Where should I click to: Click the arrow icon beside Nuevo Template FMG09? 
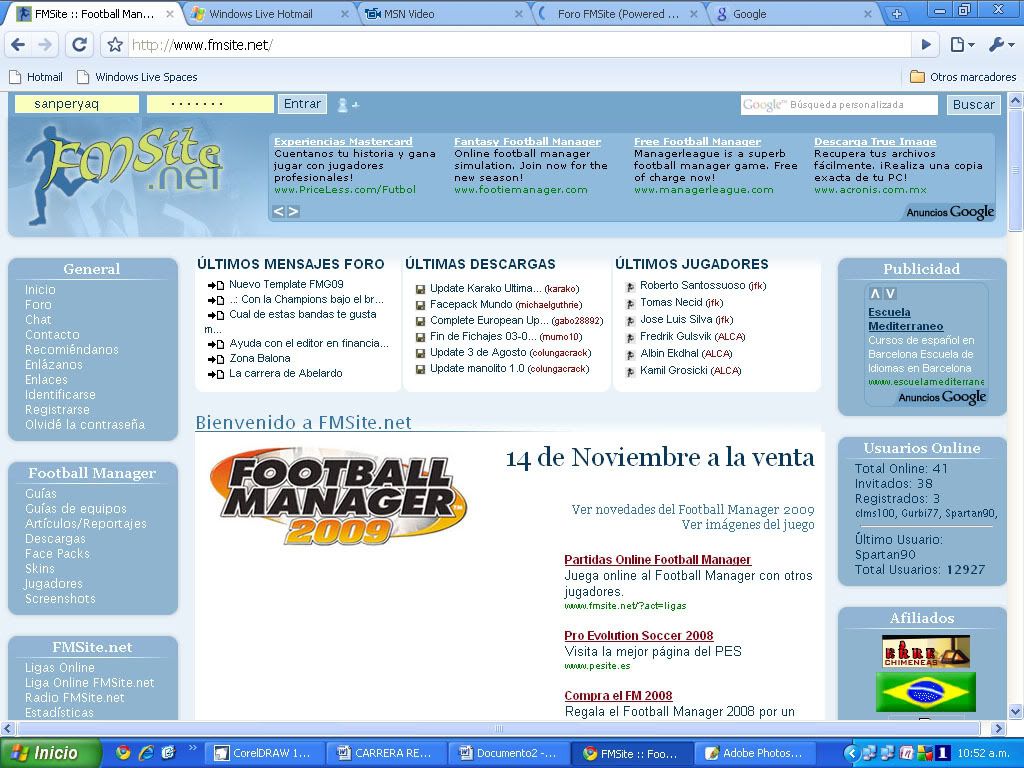(216, 285)
